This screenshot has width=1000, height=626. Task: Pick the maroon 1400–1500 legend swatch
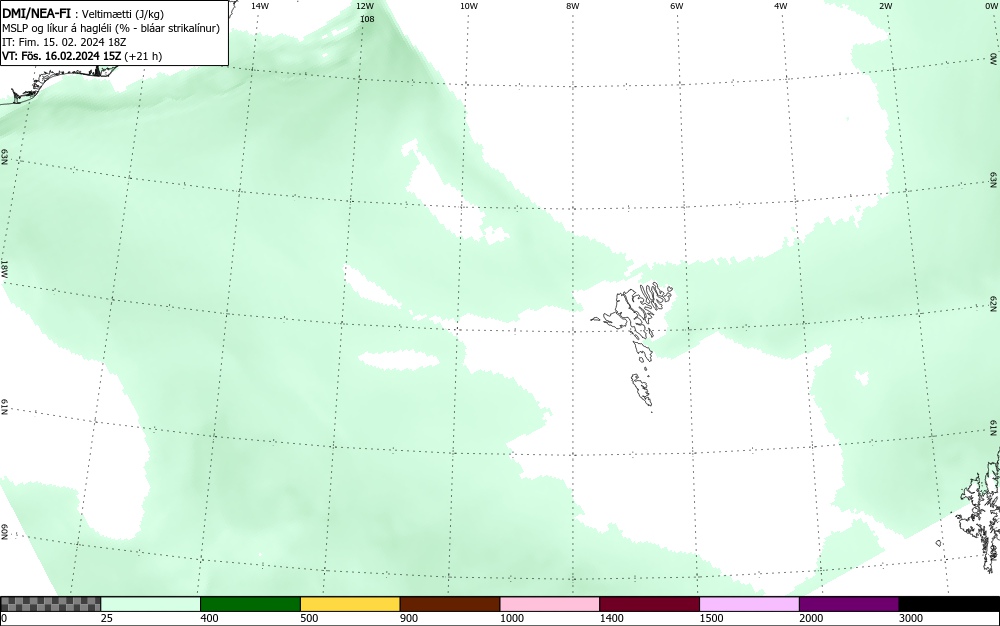[649, 604]
